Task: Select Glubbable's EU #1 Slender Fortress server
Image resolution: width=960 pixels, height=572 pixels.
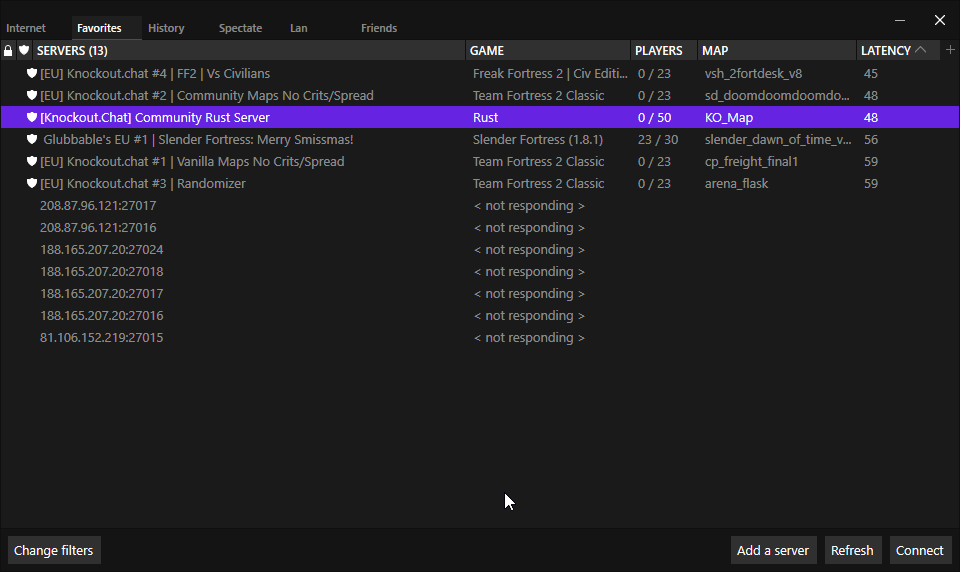Action: pos(480,140)
